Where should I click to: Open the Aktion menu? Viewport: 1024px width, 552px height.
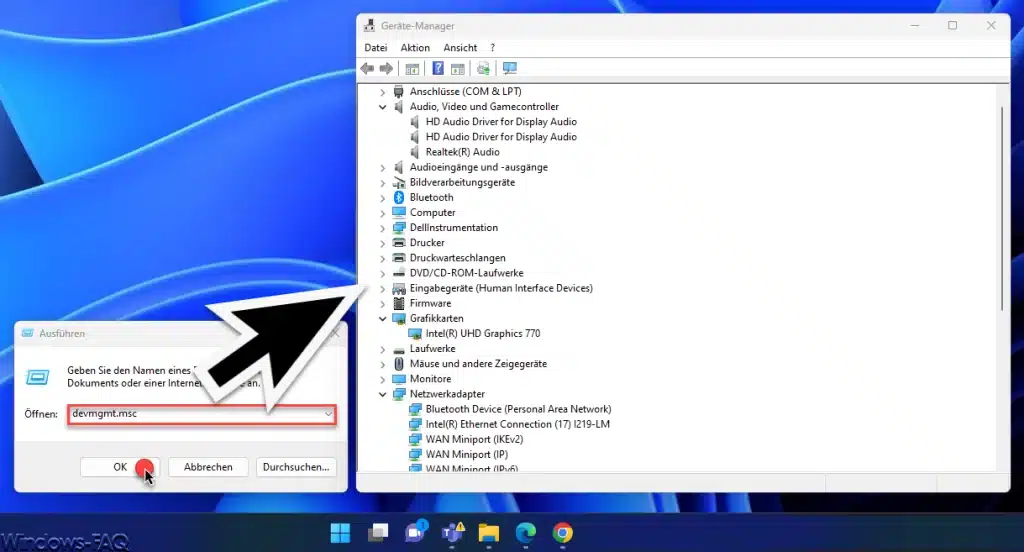(415, 48)
